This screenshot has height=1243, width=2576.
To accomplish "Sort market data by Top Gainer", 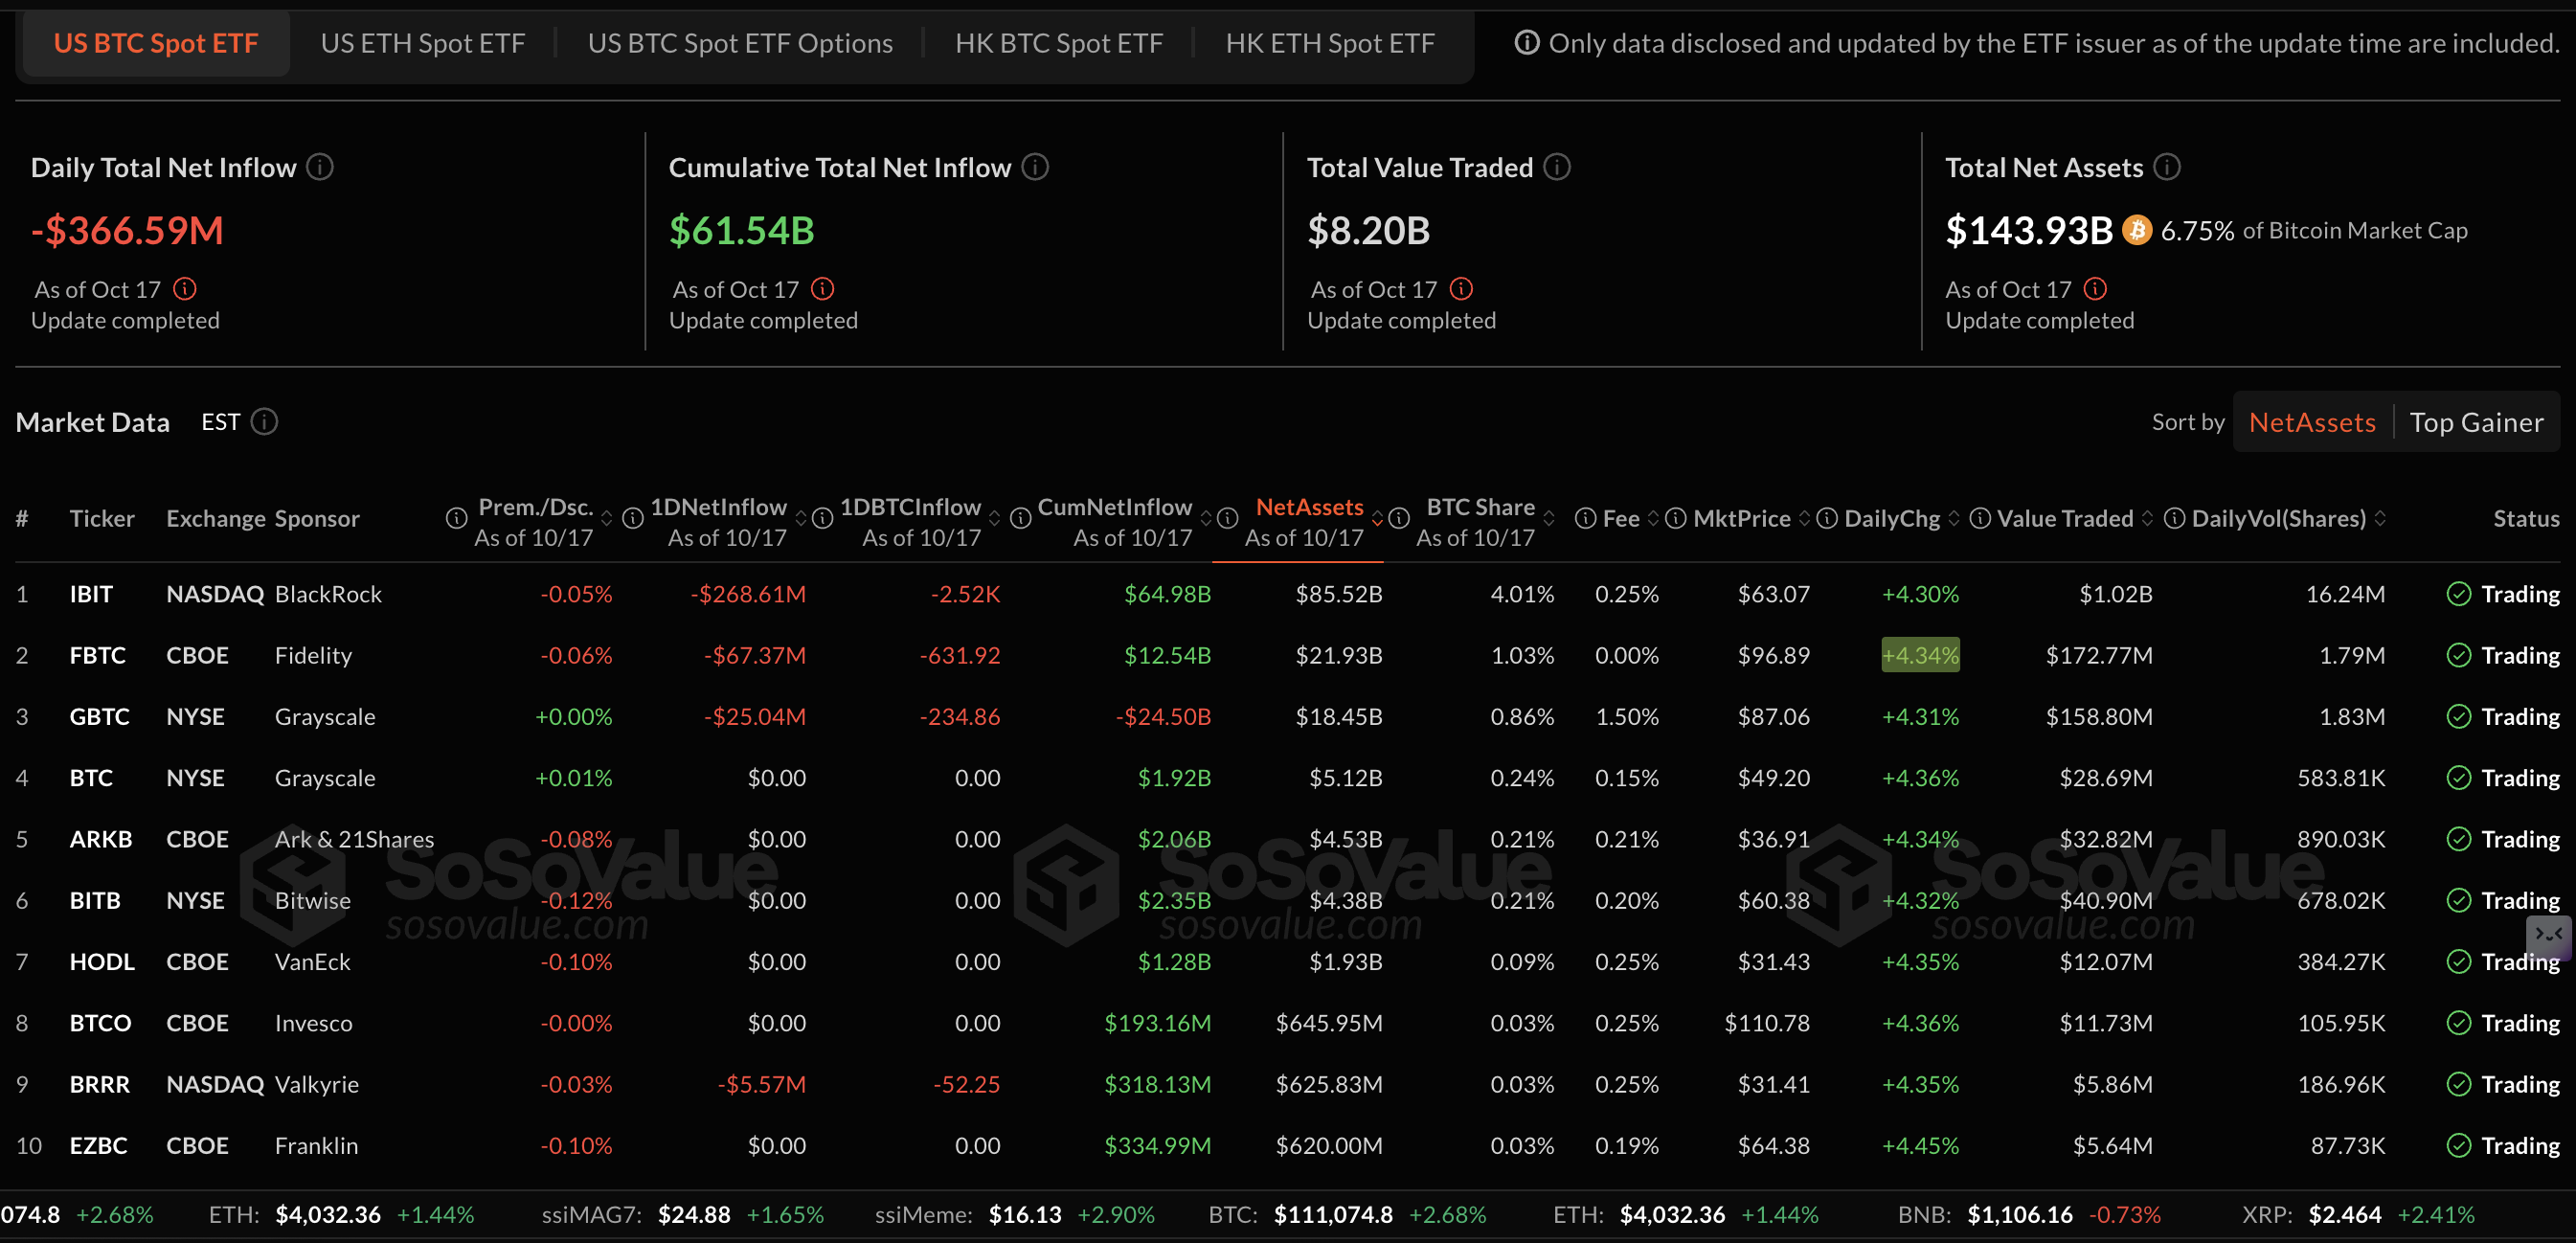I will pos(2475,422).
